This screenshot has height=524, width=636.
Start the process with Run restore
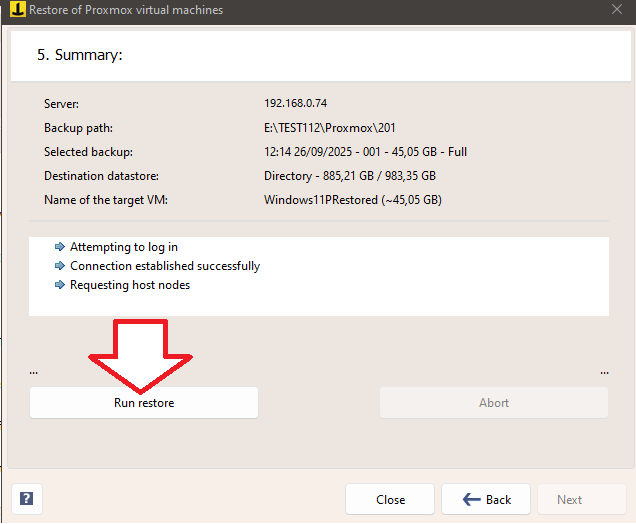pyautogui.click(x=144, y=403)
